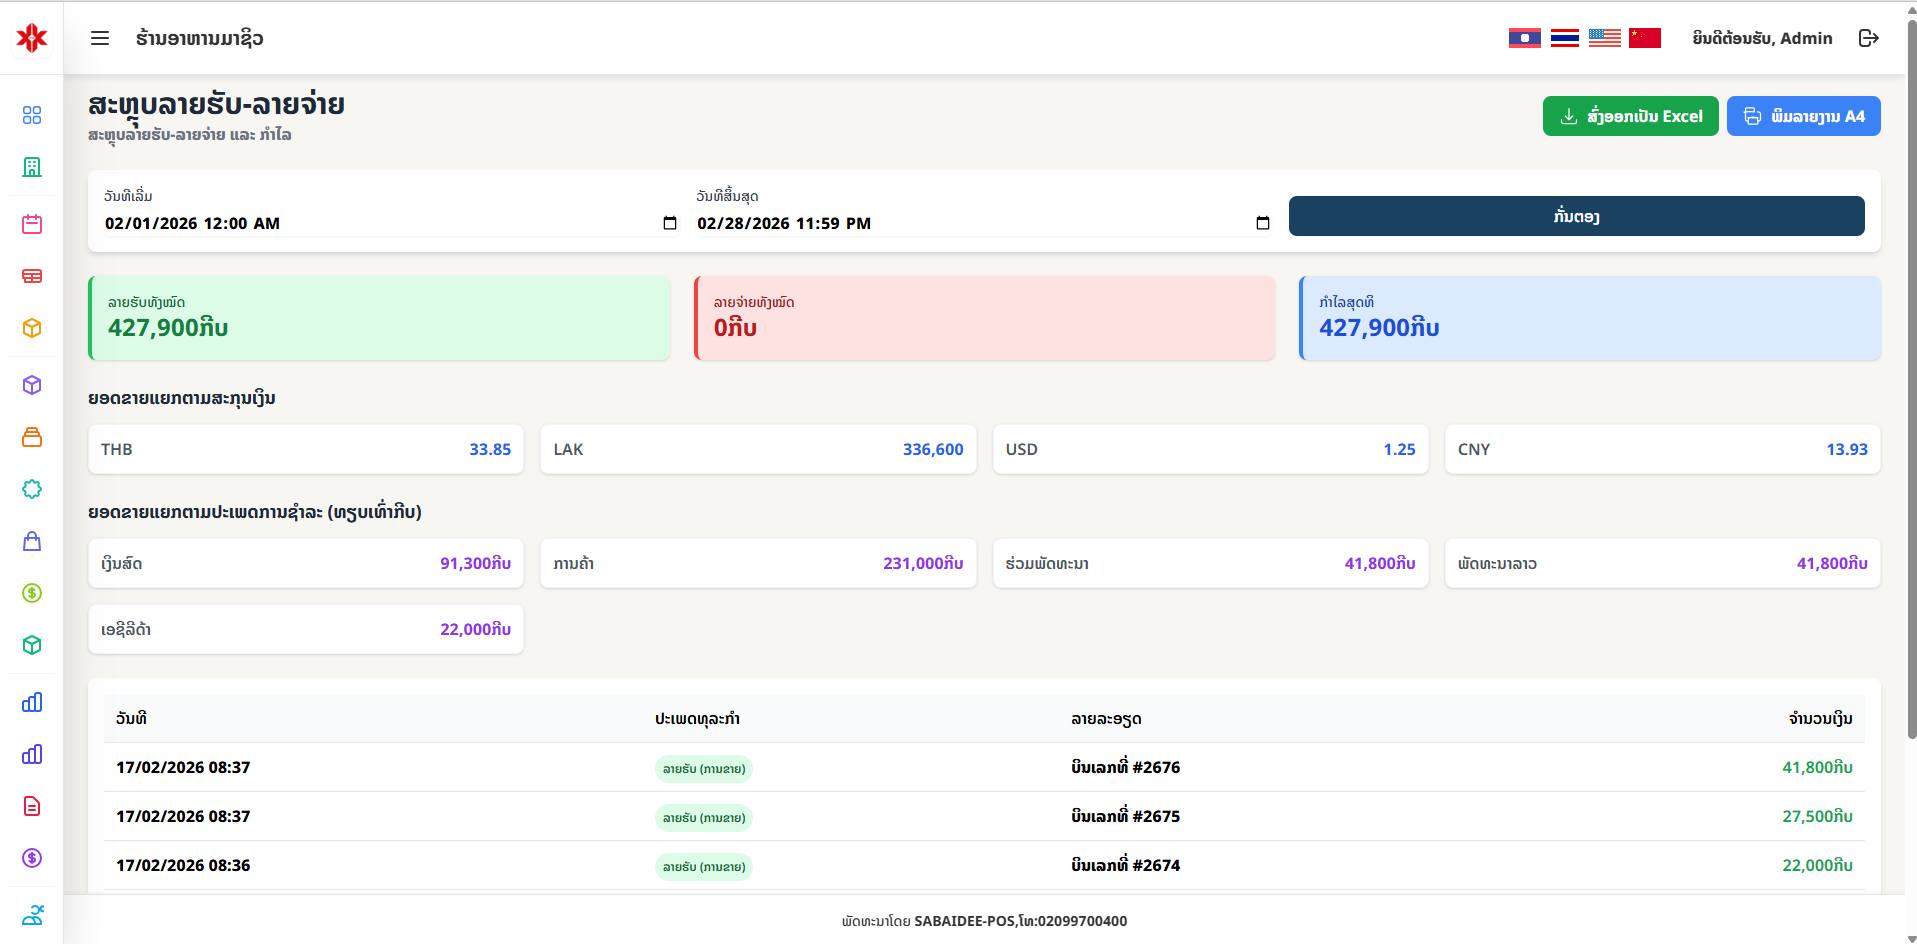Screen dimensions: 1917x944
Task: Open the dashboard grid icon in sidebar
Action: tap(32, 115)
